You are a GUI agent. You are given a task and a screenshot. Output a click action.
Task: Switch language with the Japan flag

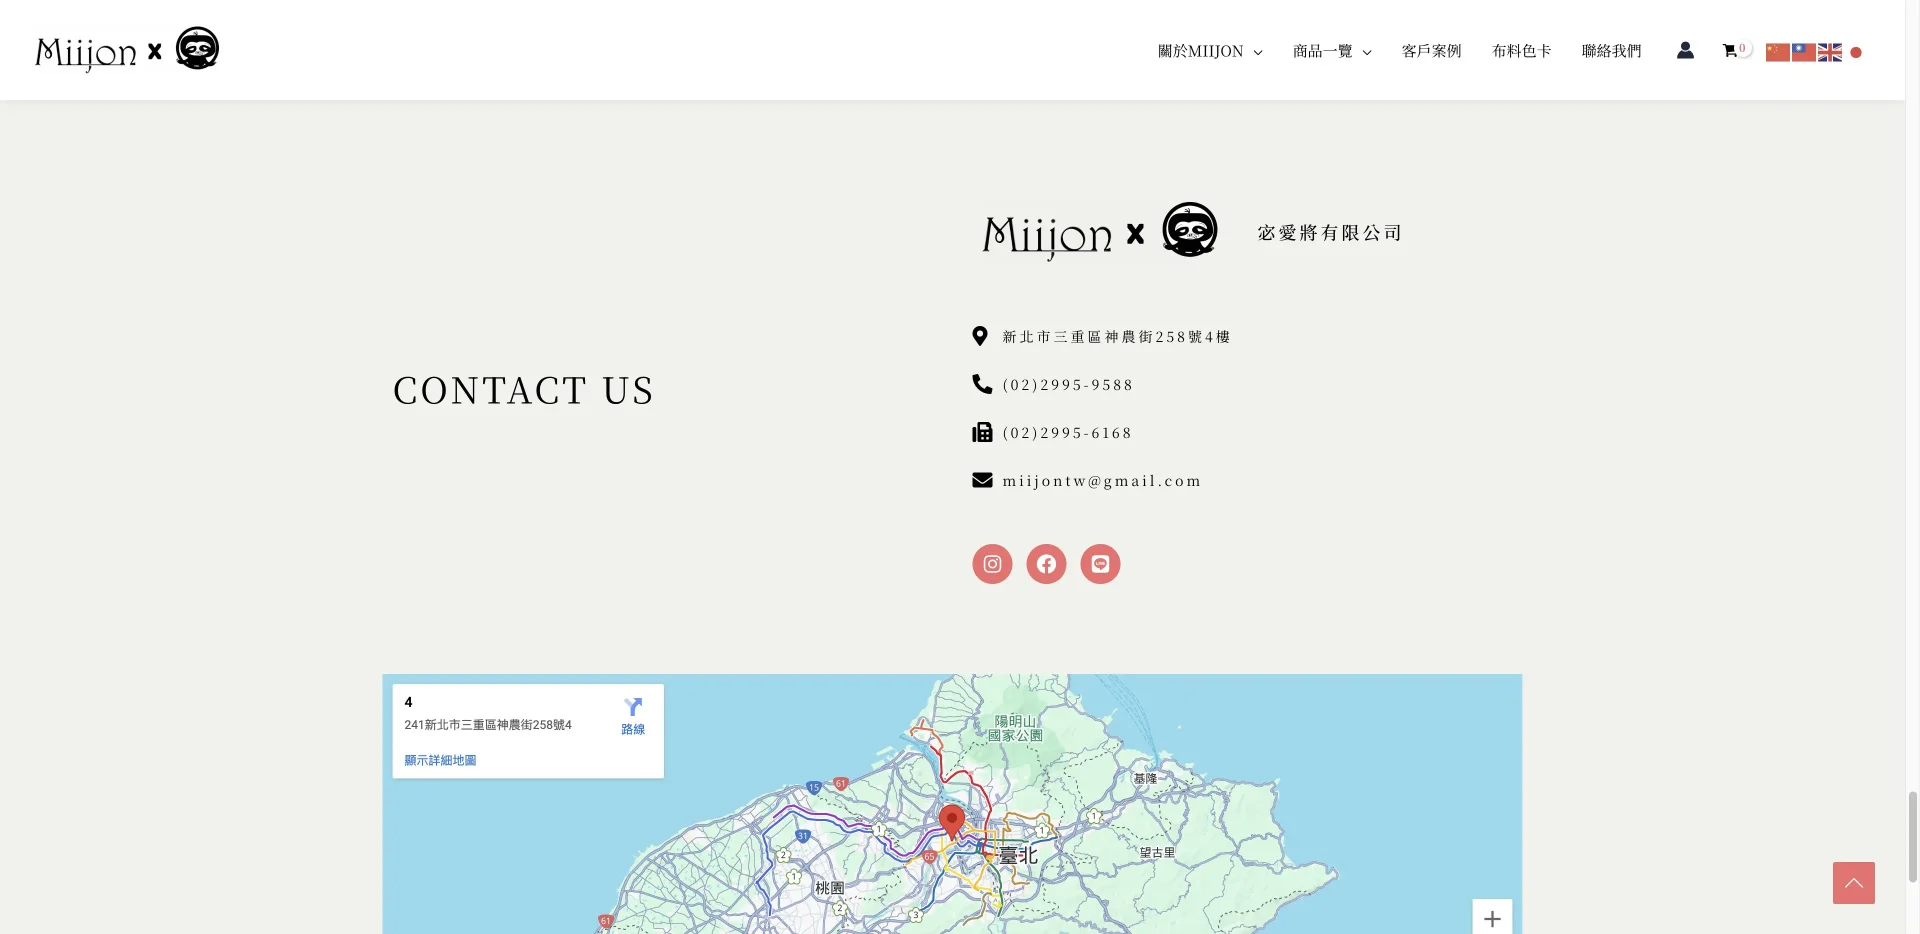click(x=1855, y=52)
